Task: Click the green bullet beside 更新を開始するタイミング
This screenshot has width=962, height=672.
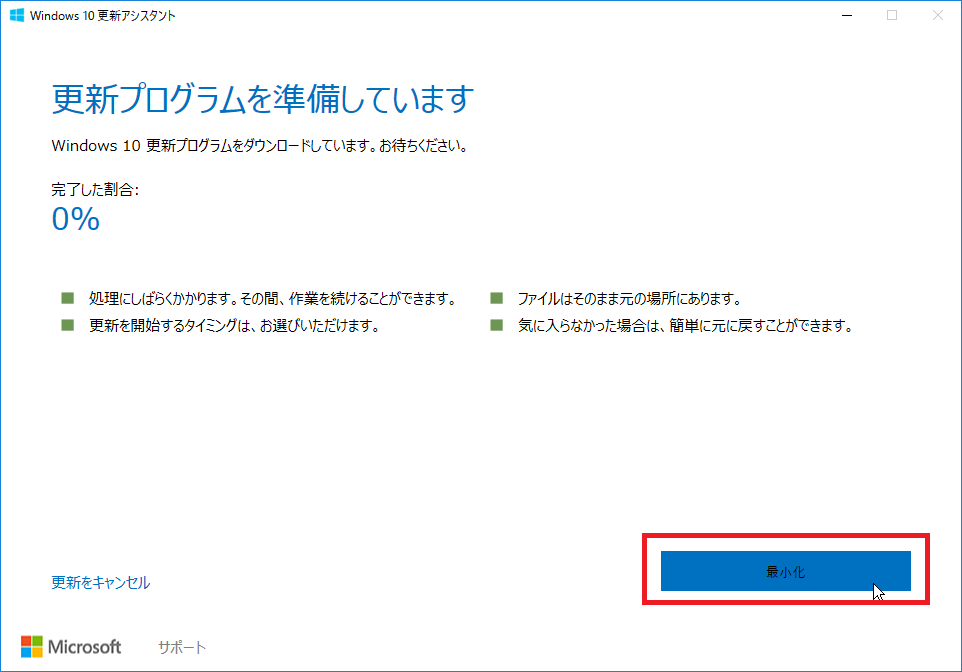Action: point(67,325)
